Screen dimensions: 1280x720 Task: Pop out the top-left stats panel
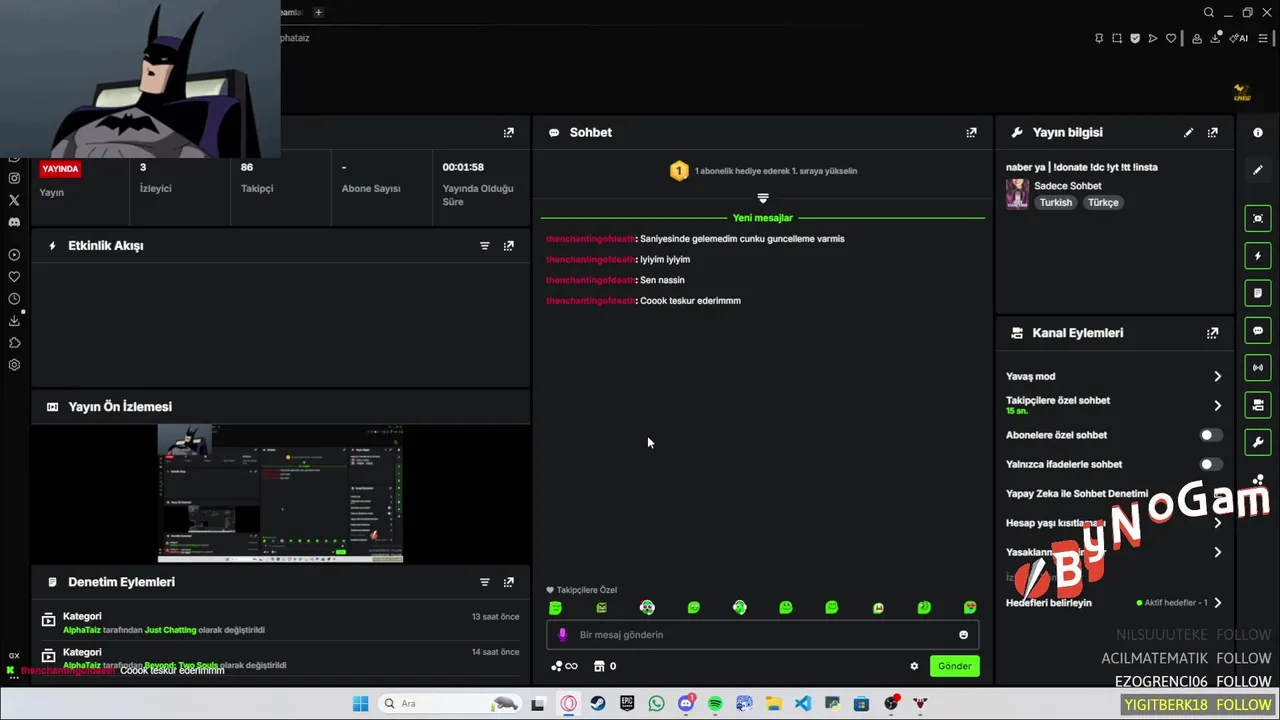[509, 132]
